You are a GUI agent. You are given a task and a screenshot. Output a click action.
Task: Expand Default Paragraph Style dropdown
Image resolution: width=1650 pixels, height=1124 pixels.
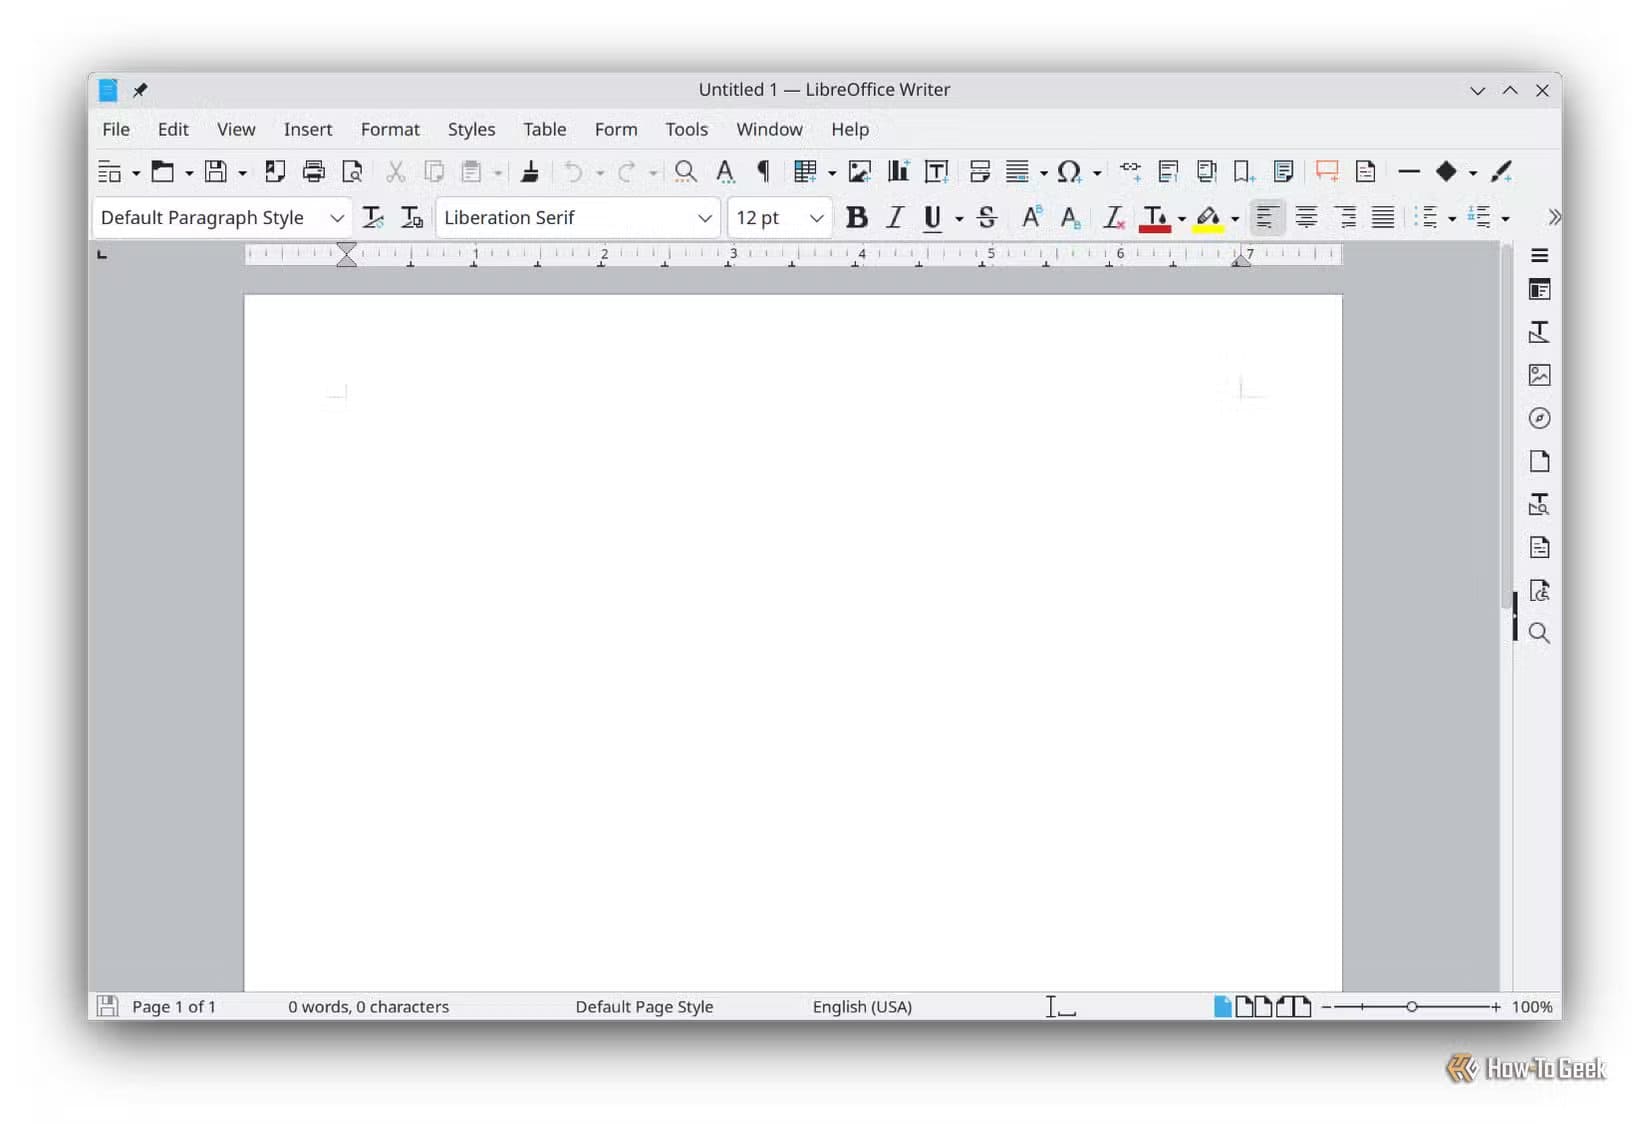click(x=337, y=218)
